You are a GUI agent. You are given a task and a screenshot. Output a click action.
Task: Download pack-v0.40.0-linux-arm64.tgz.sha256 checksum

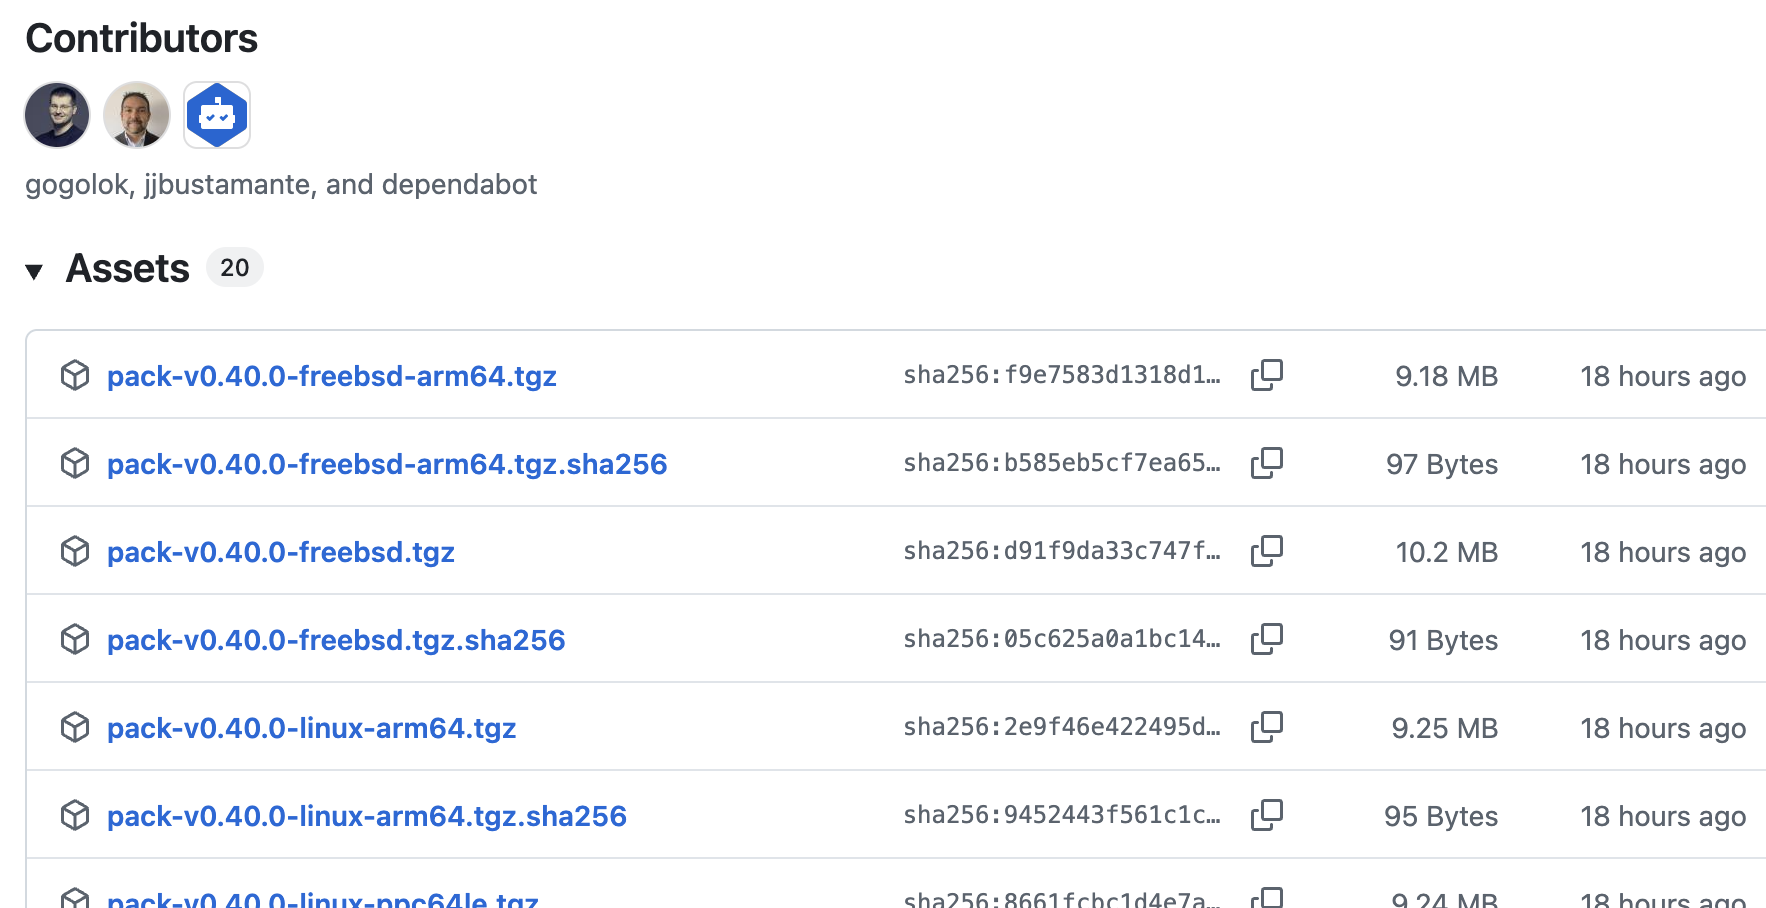[x=366, y=816]
